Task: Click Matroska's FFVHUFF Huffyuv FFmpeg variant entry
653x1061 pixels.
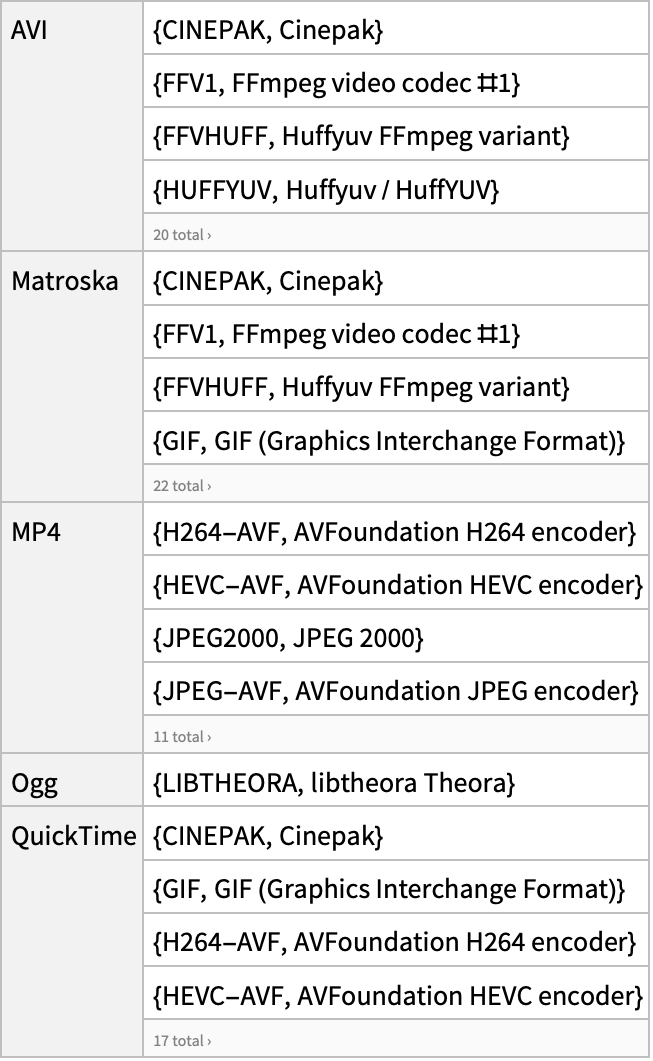Action: click(396, 385)
